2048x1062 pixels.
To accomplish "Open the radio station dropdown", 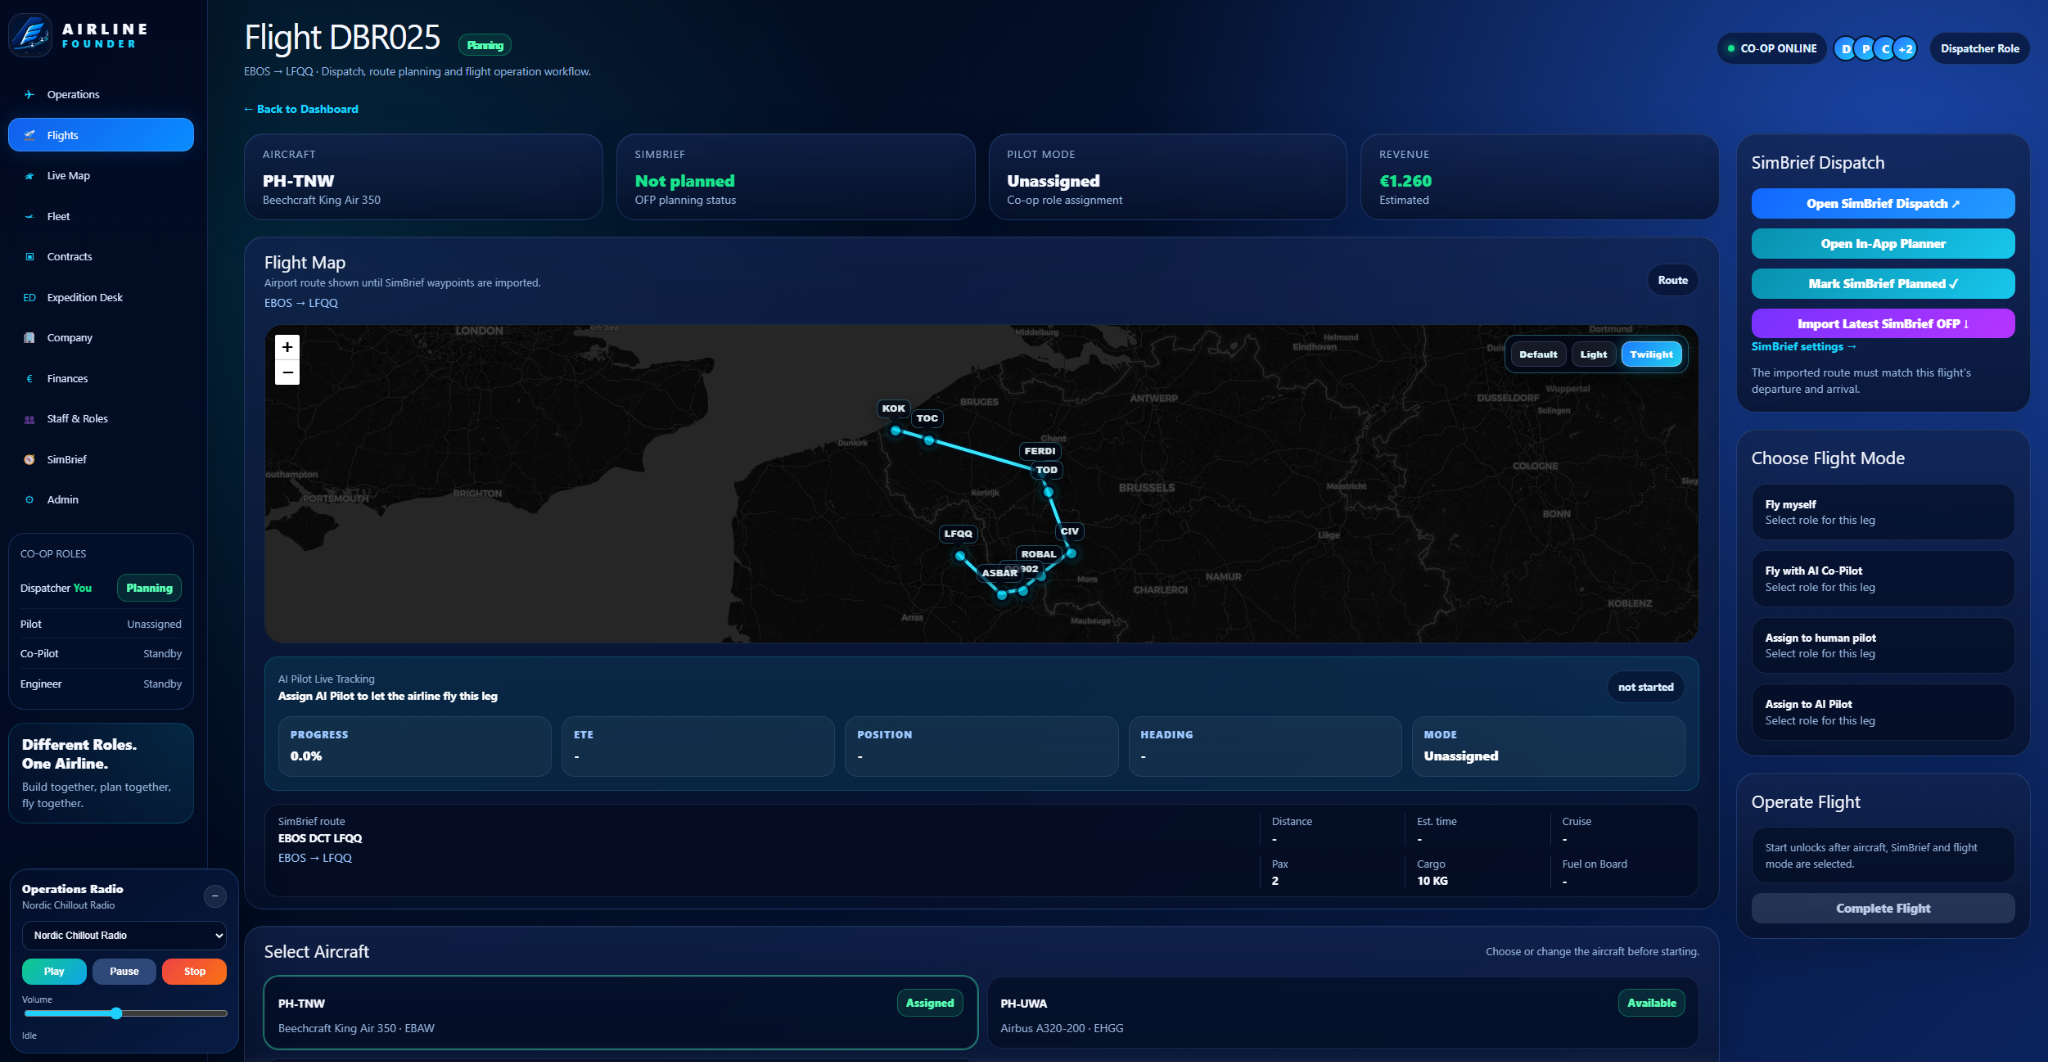I will (x=124, y=935).
